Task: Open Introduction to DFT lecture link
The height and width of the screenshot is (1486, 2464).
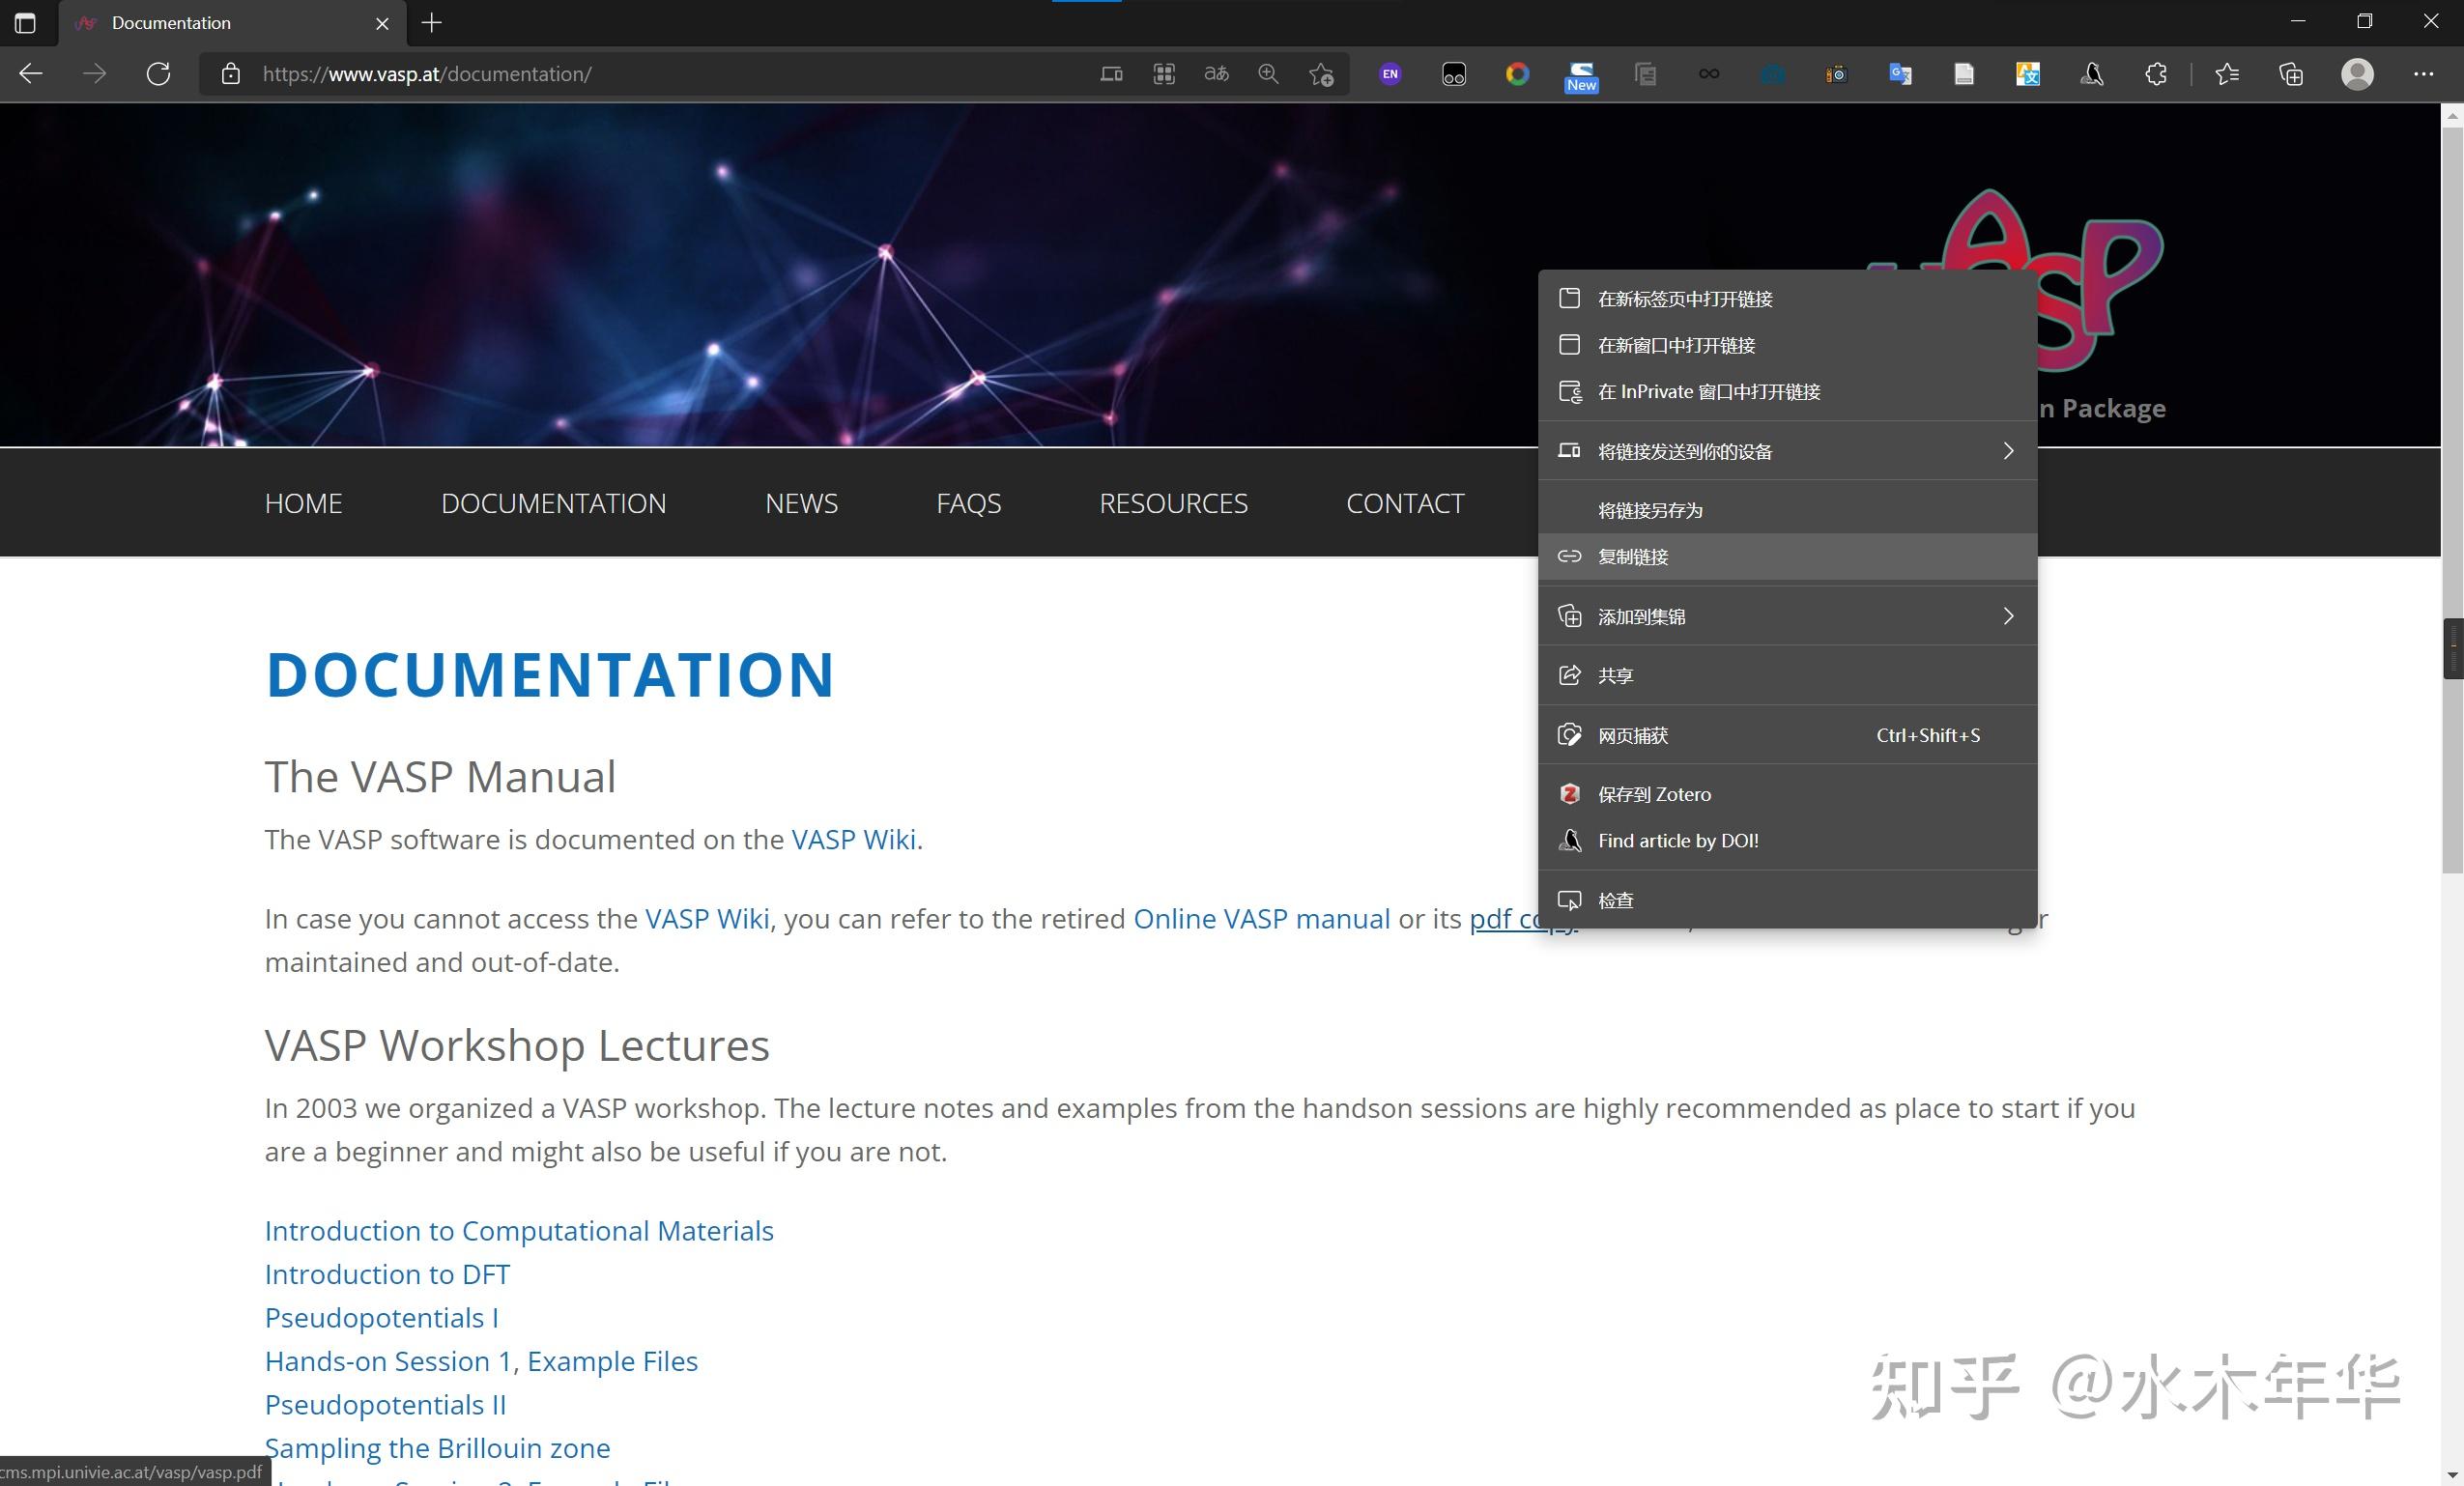Action: coord(387,1274)
